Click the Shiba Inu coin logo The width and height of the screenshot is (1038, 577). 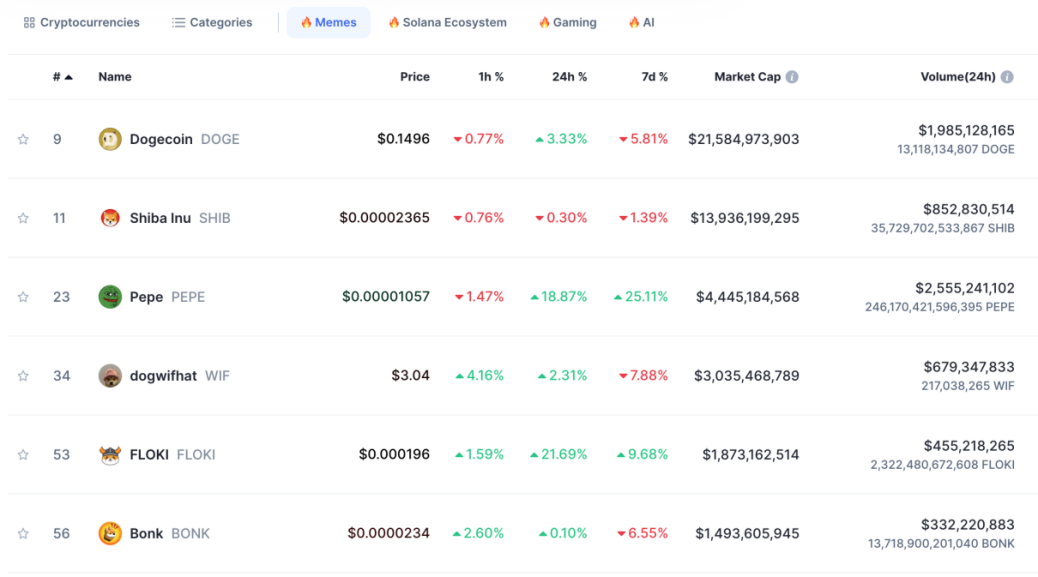[x=110, y=218]
